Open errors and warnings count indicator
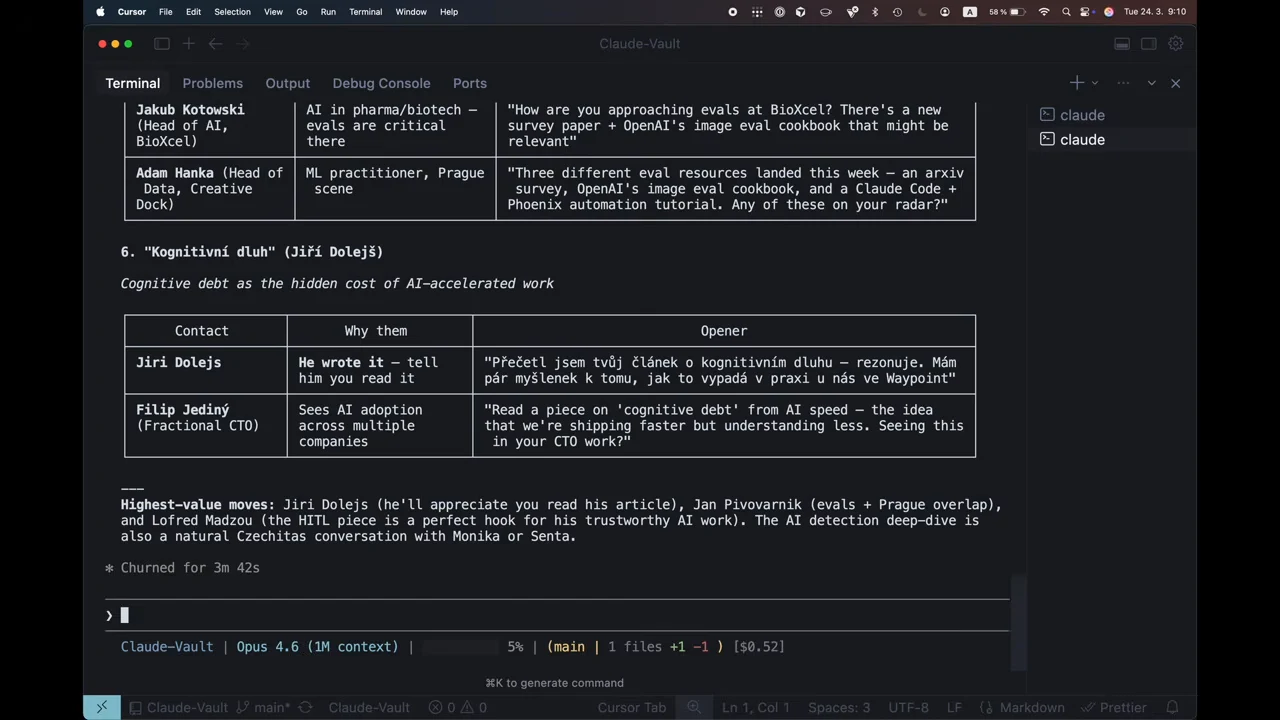 click(458, 707)
